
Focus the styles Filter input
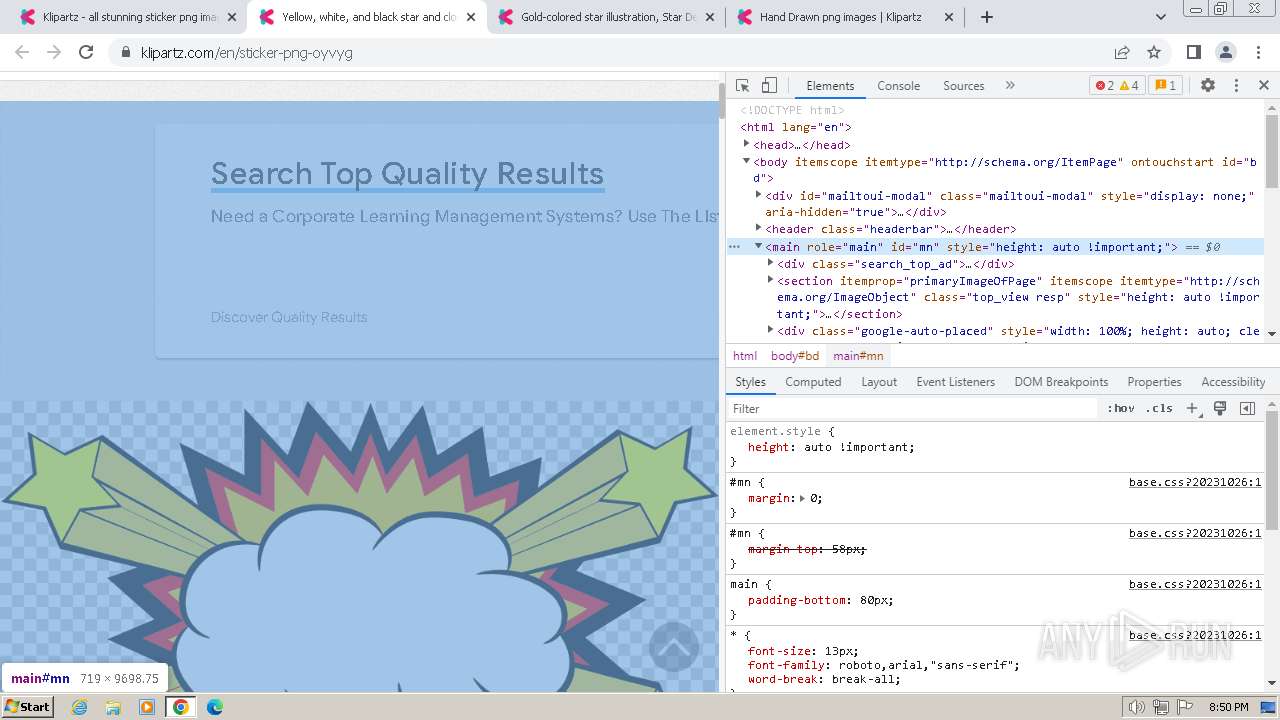(913, 408)
